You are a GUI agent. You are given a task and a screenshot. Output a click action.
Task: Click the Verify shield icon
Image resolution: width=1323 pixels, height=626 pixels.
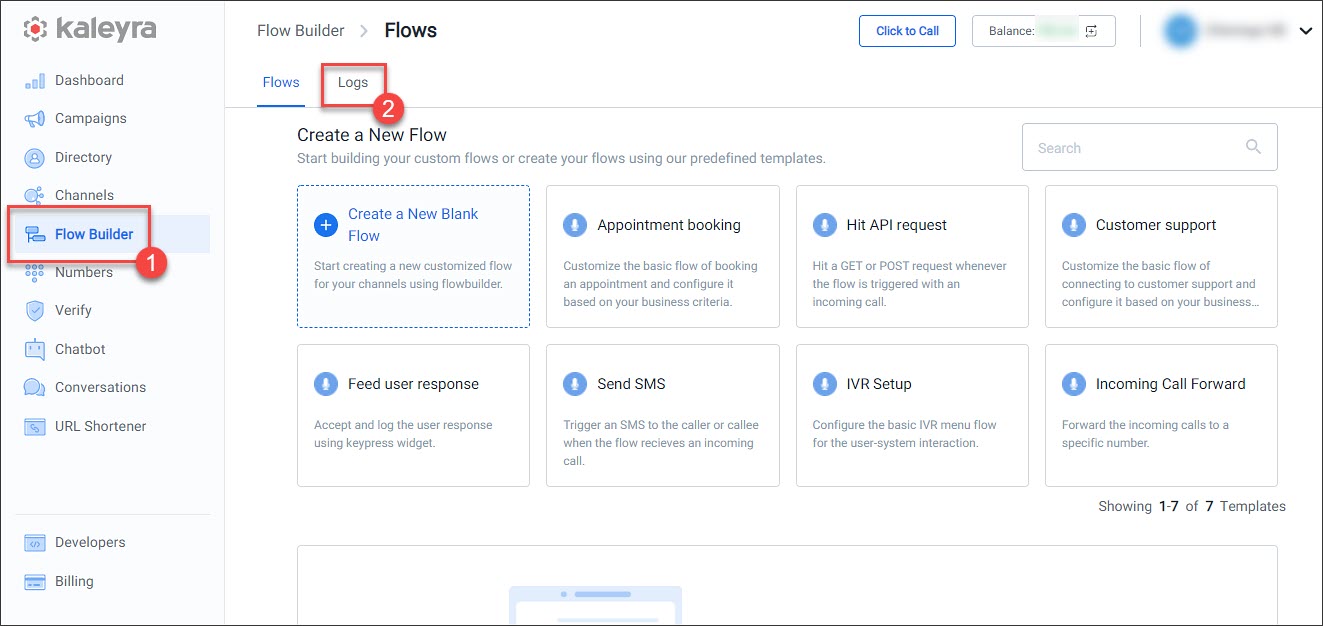click(x=35, y=311)
